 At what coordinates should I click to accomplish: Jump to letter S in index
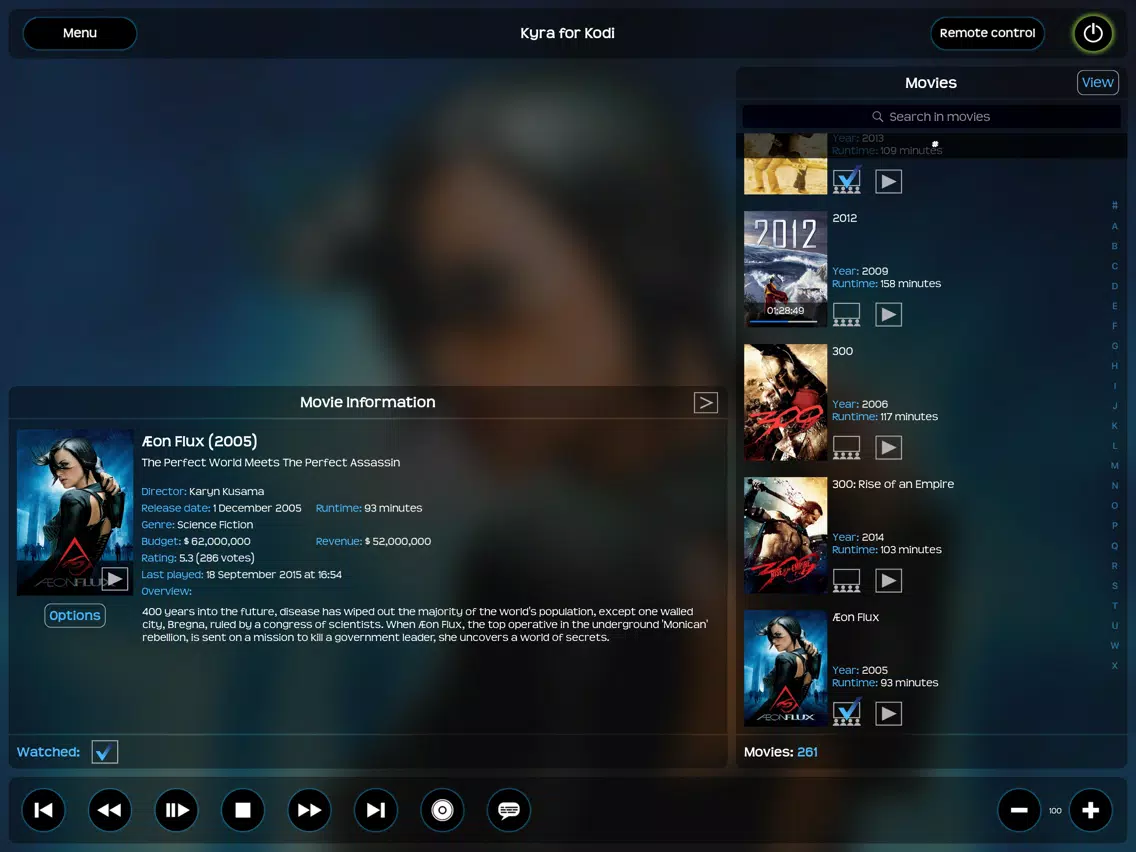1114,585
